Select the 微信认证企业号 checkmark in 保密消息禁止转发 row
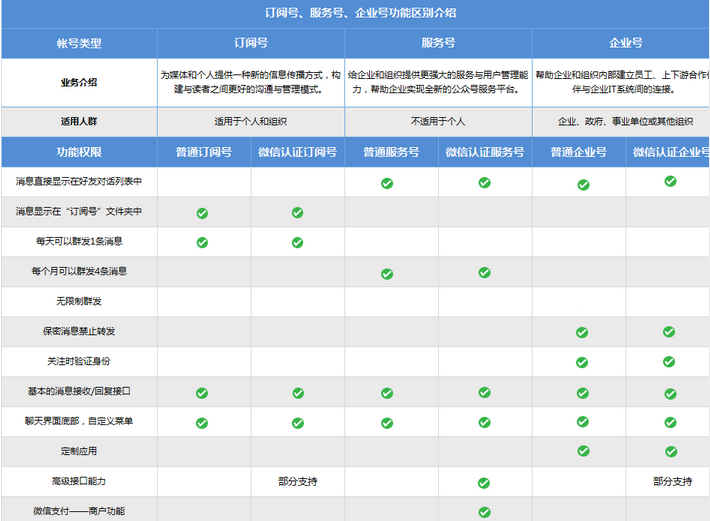Image resolution: width=710 pixels, height=521 pixels. pyautogui.click(x=669, y=332)
